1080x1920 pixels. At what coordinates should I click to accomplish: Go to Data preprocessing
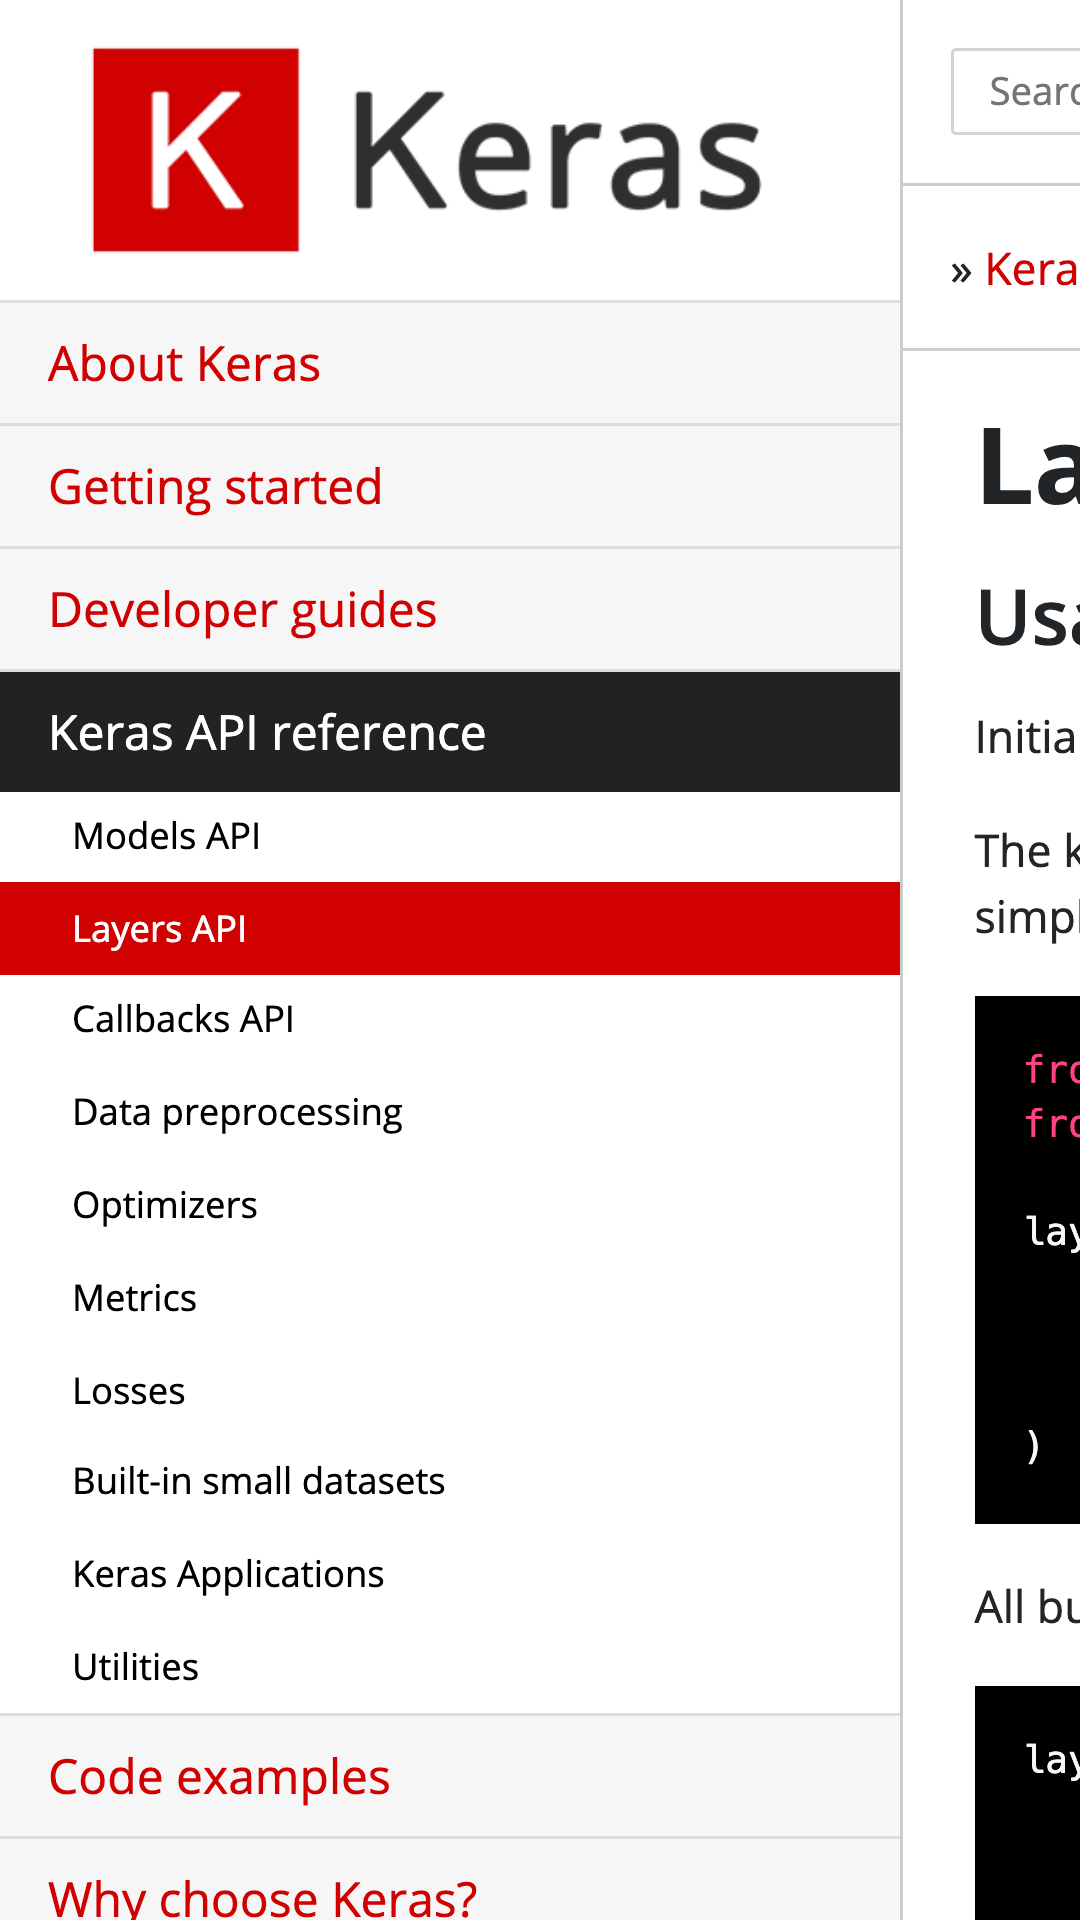450,1112
